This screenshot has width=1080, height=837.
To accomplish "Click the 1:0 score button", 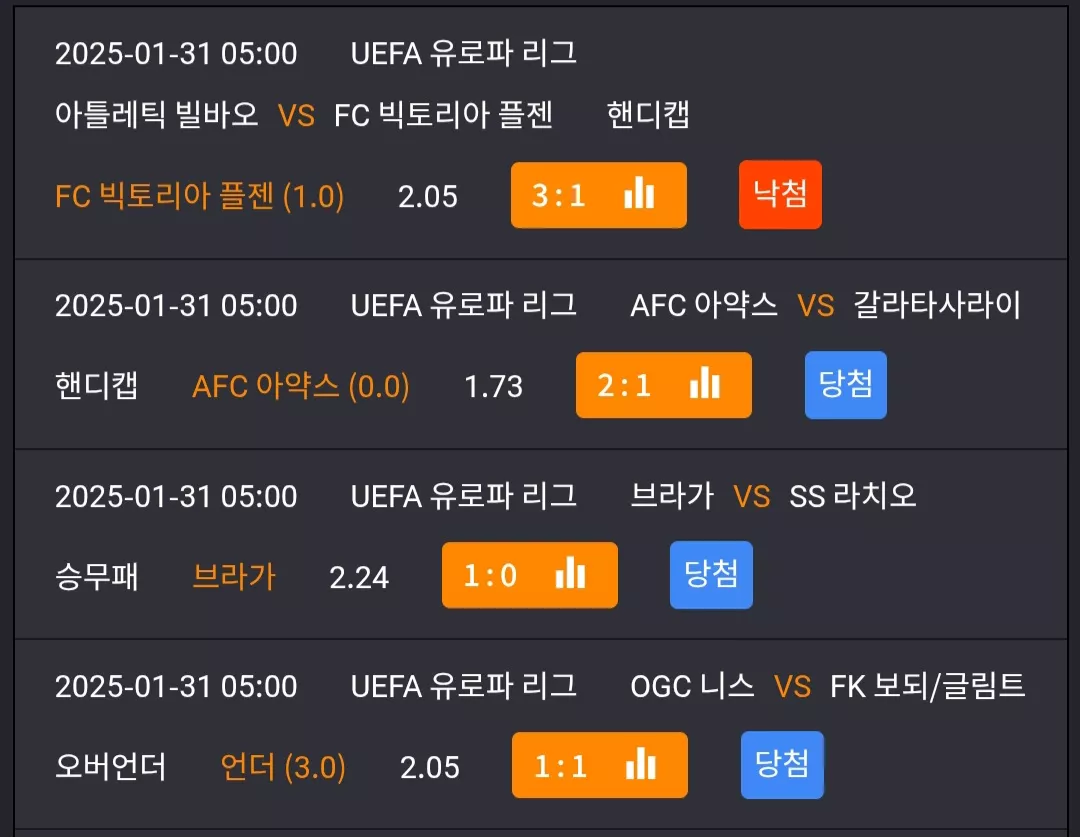I will tap(530, 575).
